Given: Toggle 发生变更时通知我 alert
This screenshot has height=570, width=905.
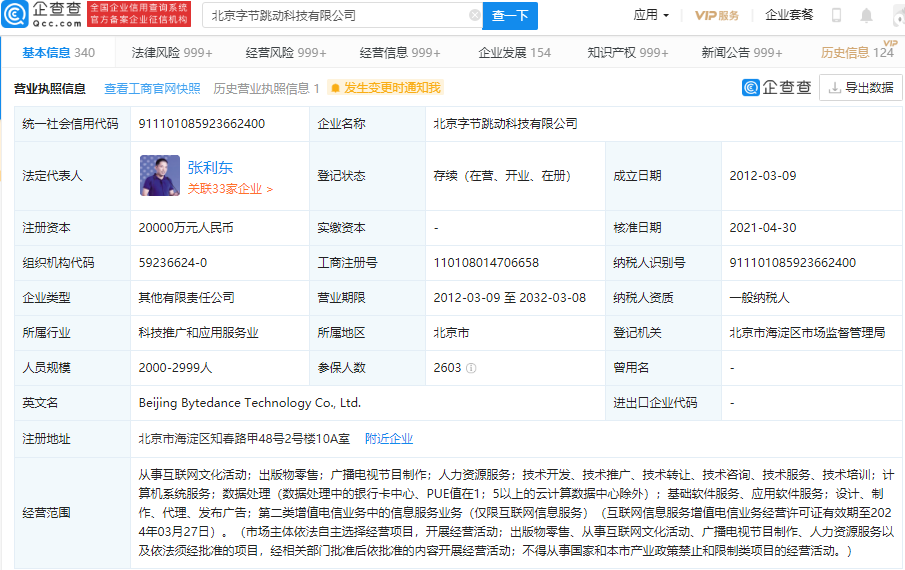Looking at the screenshot, I should (x=385, y=88).
